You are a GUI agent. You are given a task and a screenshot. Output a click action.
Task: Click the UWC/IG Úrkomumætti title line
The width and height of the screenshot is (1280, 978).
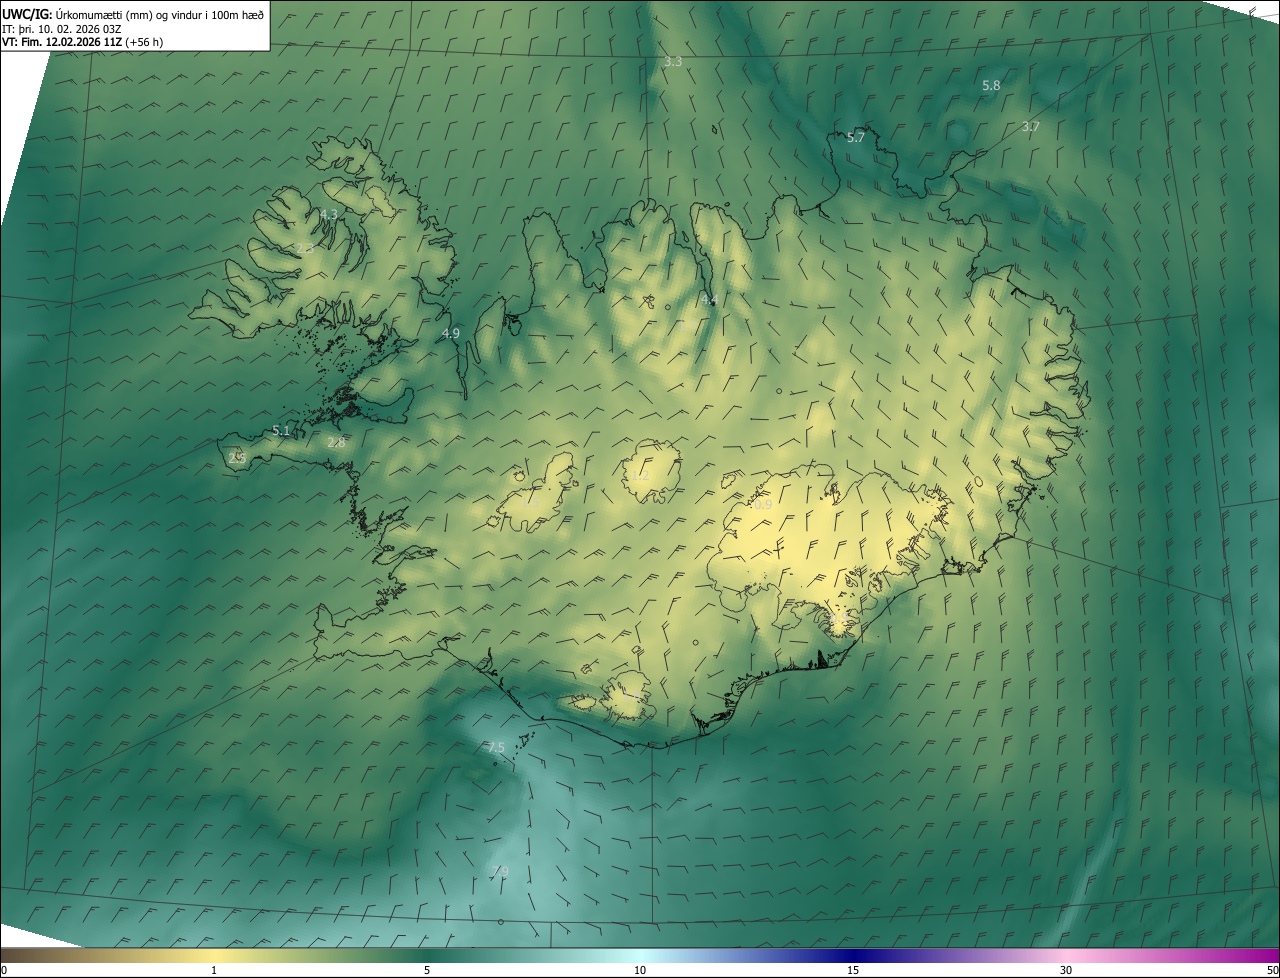133,14
